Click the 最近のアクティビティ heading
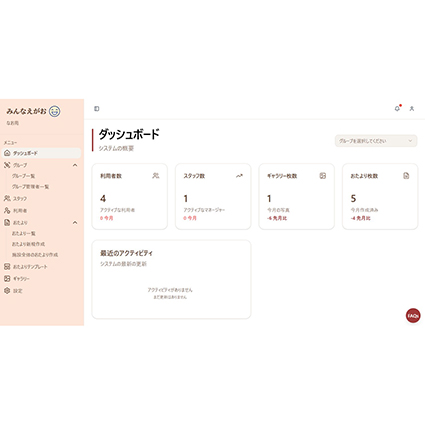Viewport: 425px width, 425px height. pyautogui.click(x=126, y=253)
